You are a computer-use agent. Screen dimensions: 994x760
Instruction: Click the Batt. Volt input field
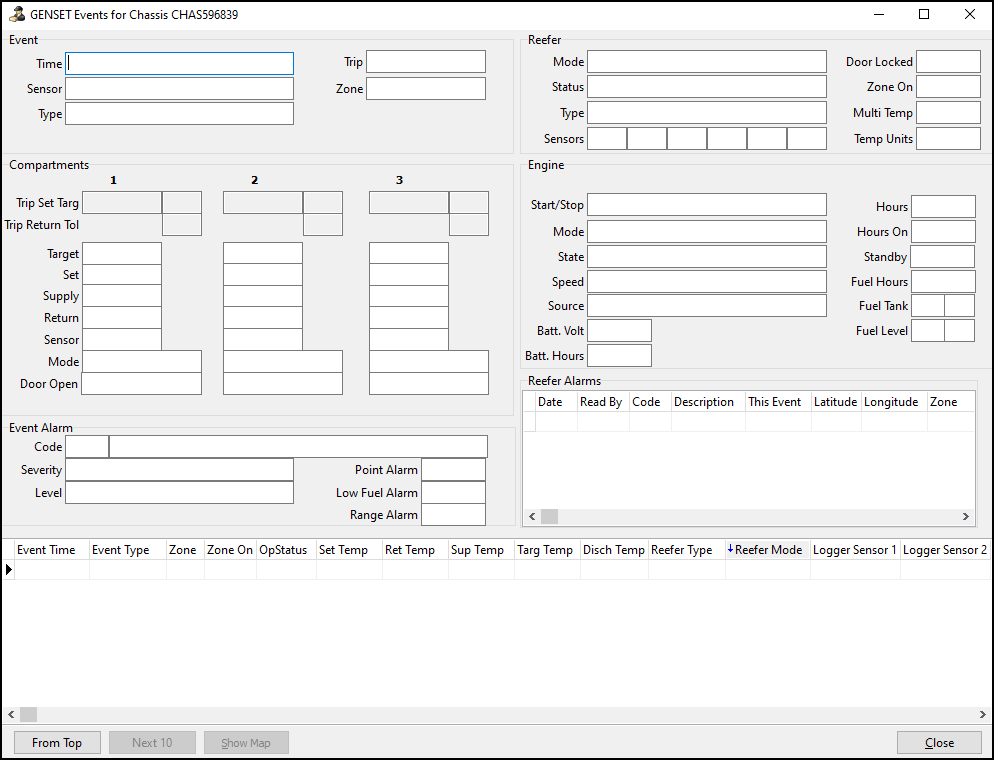[x=618, y=329]
